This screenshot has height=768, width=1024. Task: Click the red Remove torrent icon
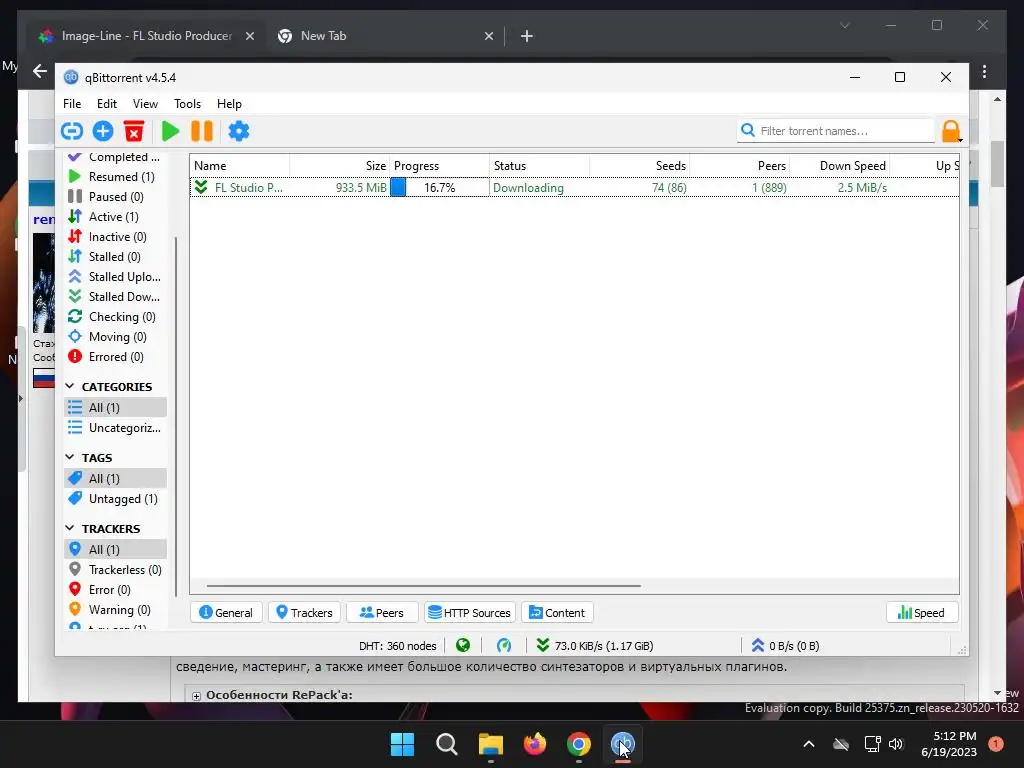(134, 131)
